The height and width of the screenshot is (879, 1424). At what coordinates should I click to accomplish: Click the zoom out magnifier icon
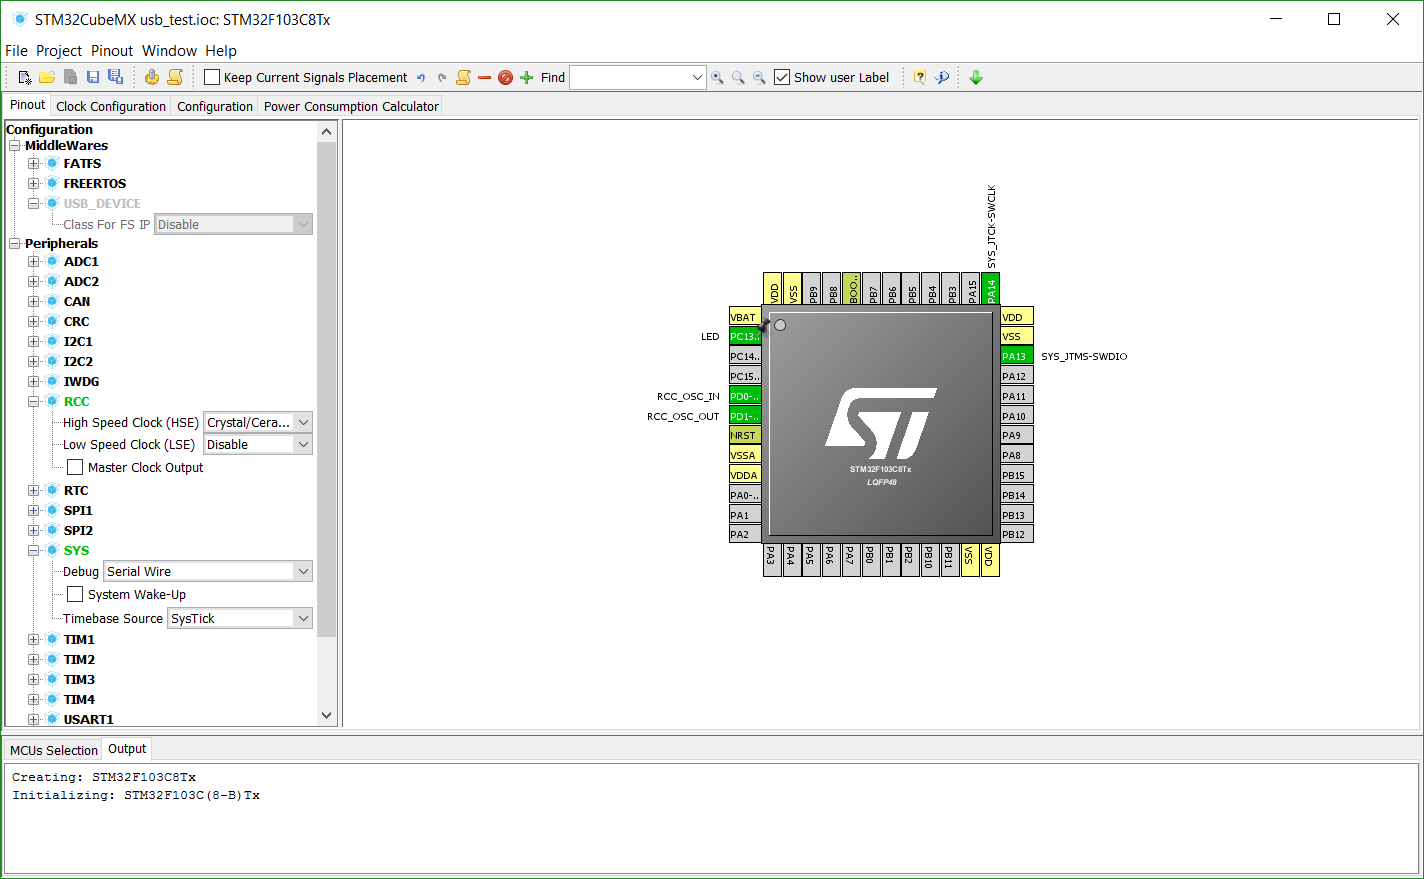(759, 77)
